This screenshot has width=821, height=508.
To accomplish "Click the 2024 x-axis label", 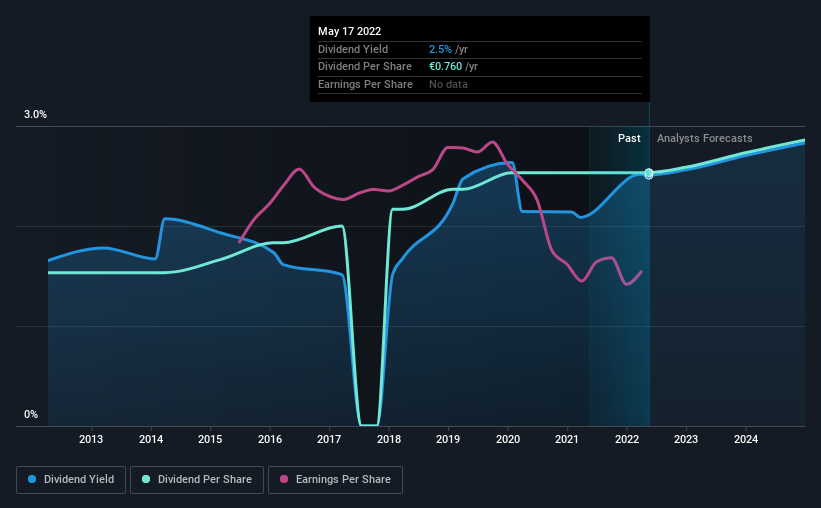I will pyautogui.click(x=746, y=439).
